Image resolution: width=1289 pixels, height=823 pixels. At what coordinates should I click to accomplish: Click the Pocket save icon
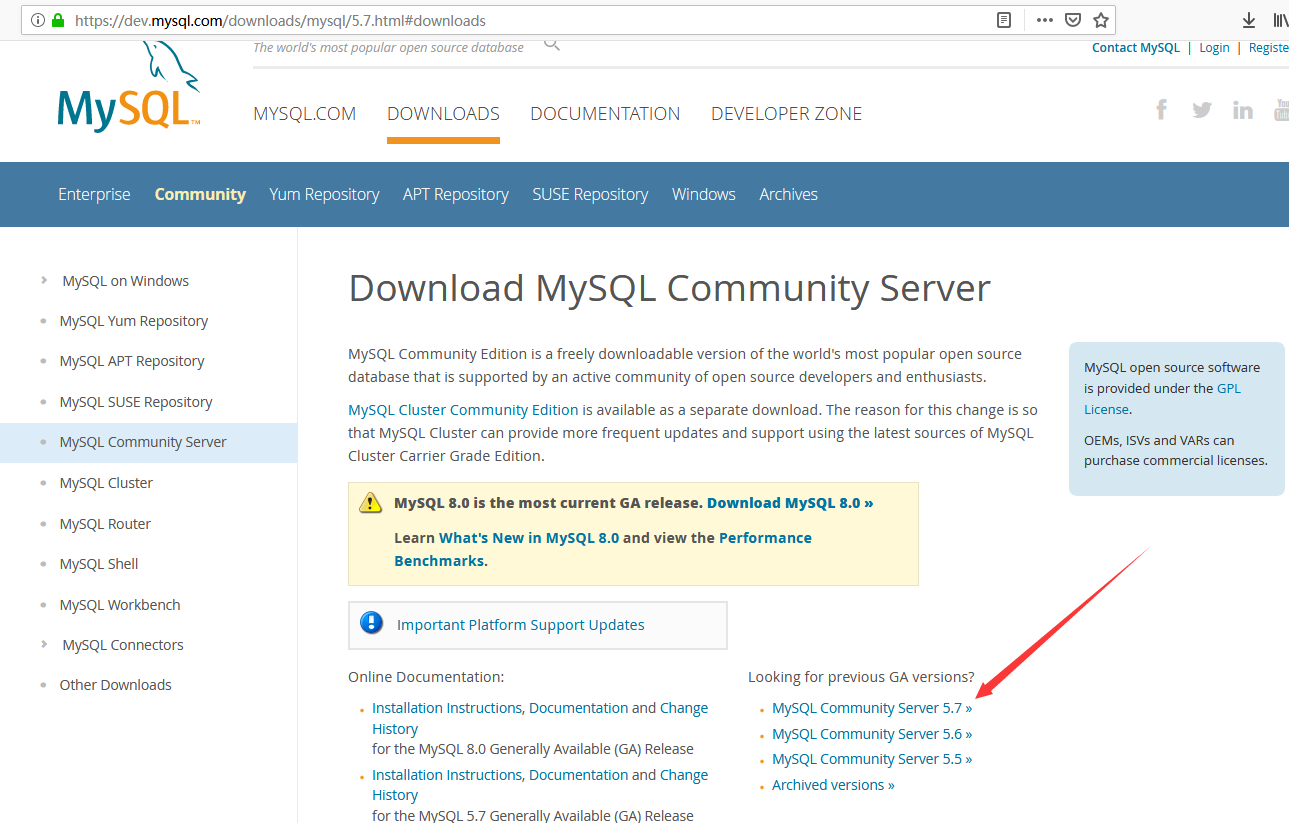[x=1073, y=20]
